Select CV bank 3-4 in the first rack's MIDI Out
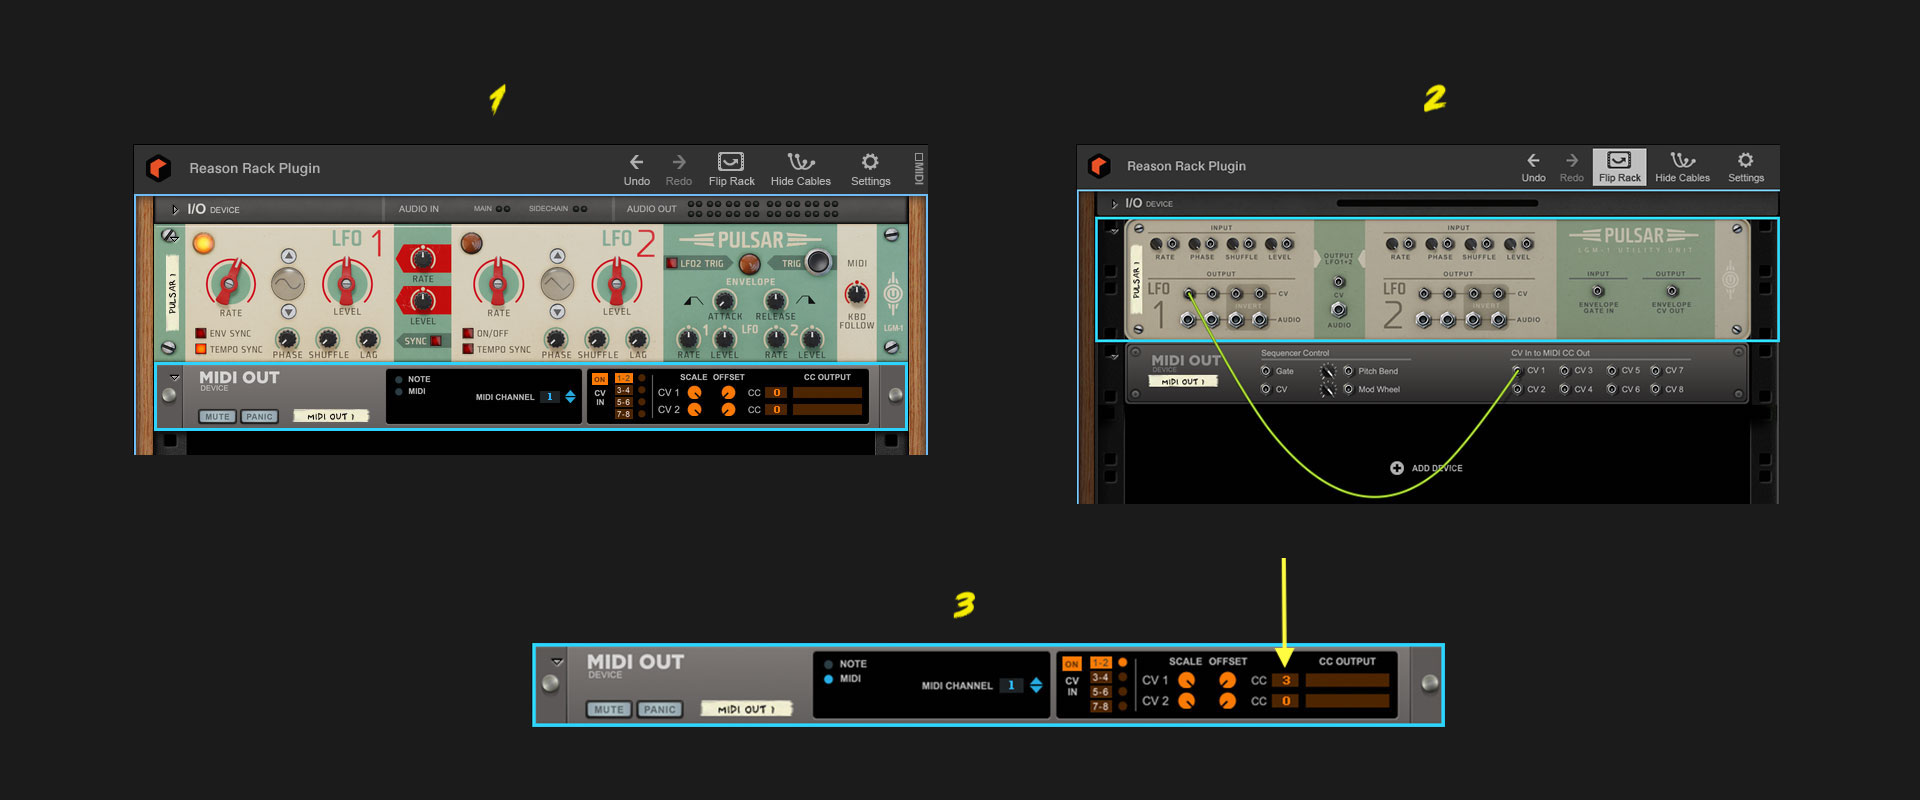 [x=623, y=390]
